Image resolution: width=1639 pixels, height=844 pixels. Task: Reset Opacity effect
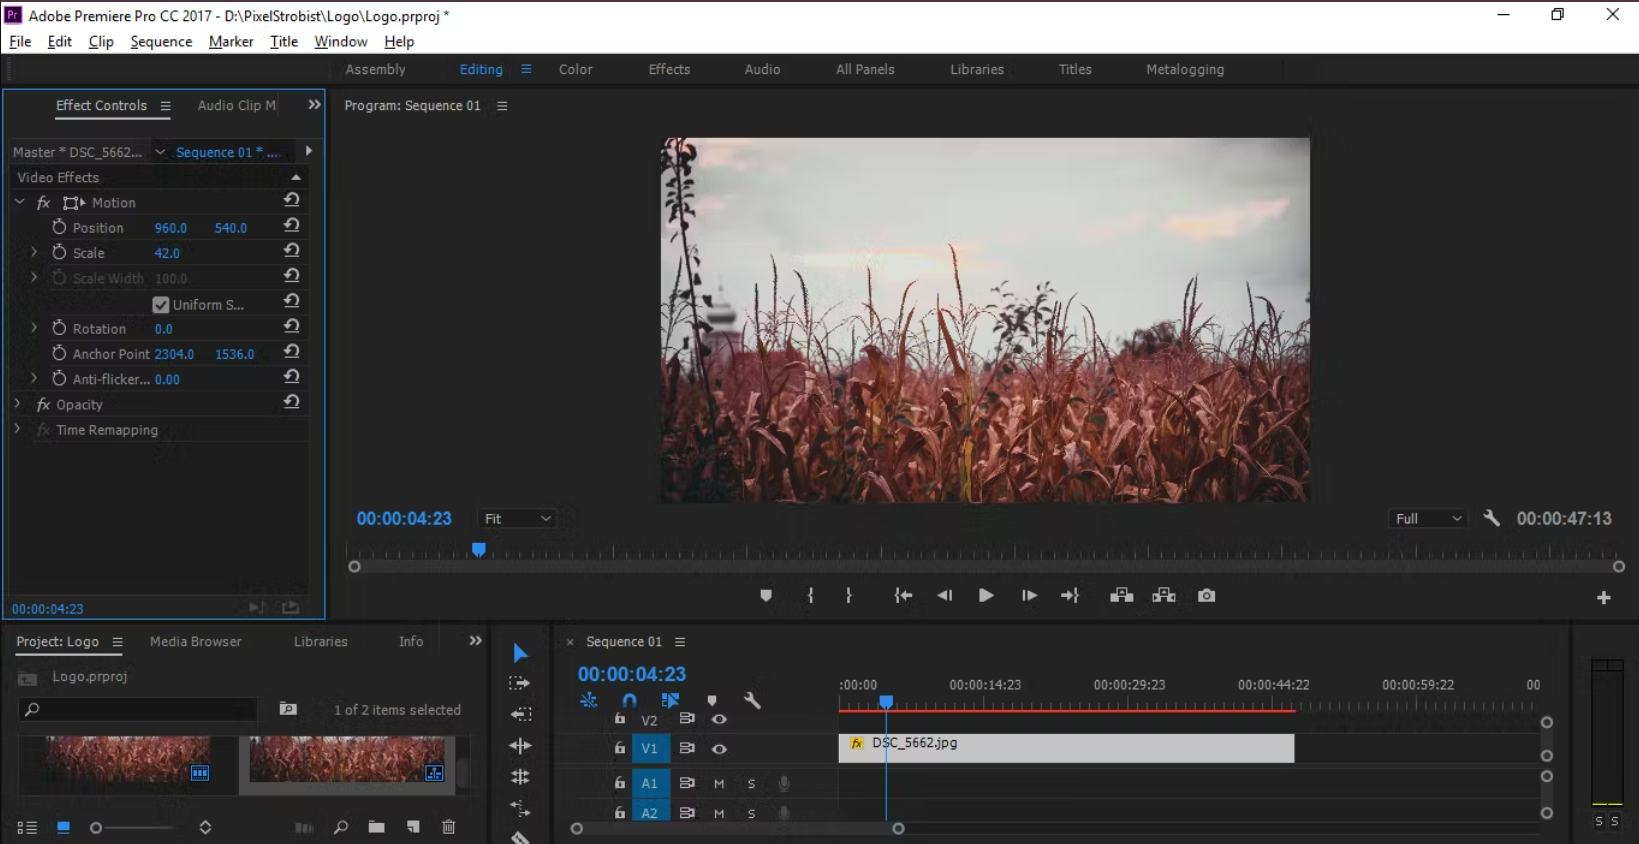[x=291, y=403]
